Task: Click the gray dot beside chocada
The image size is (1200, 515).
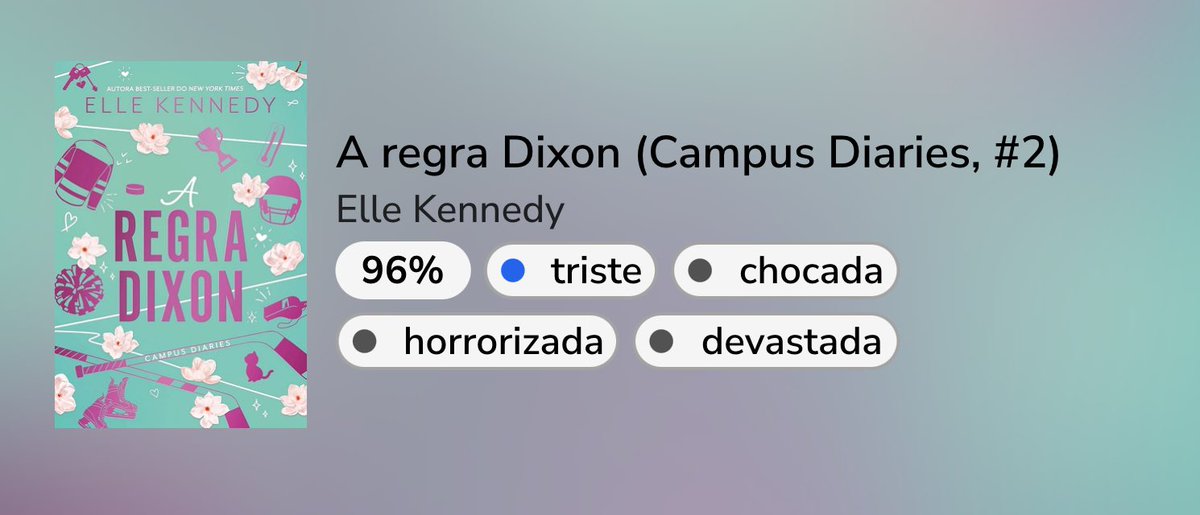Action: (x=701, y=271)
